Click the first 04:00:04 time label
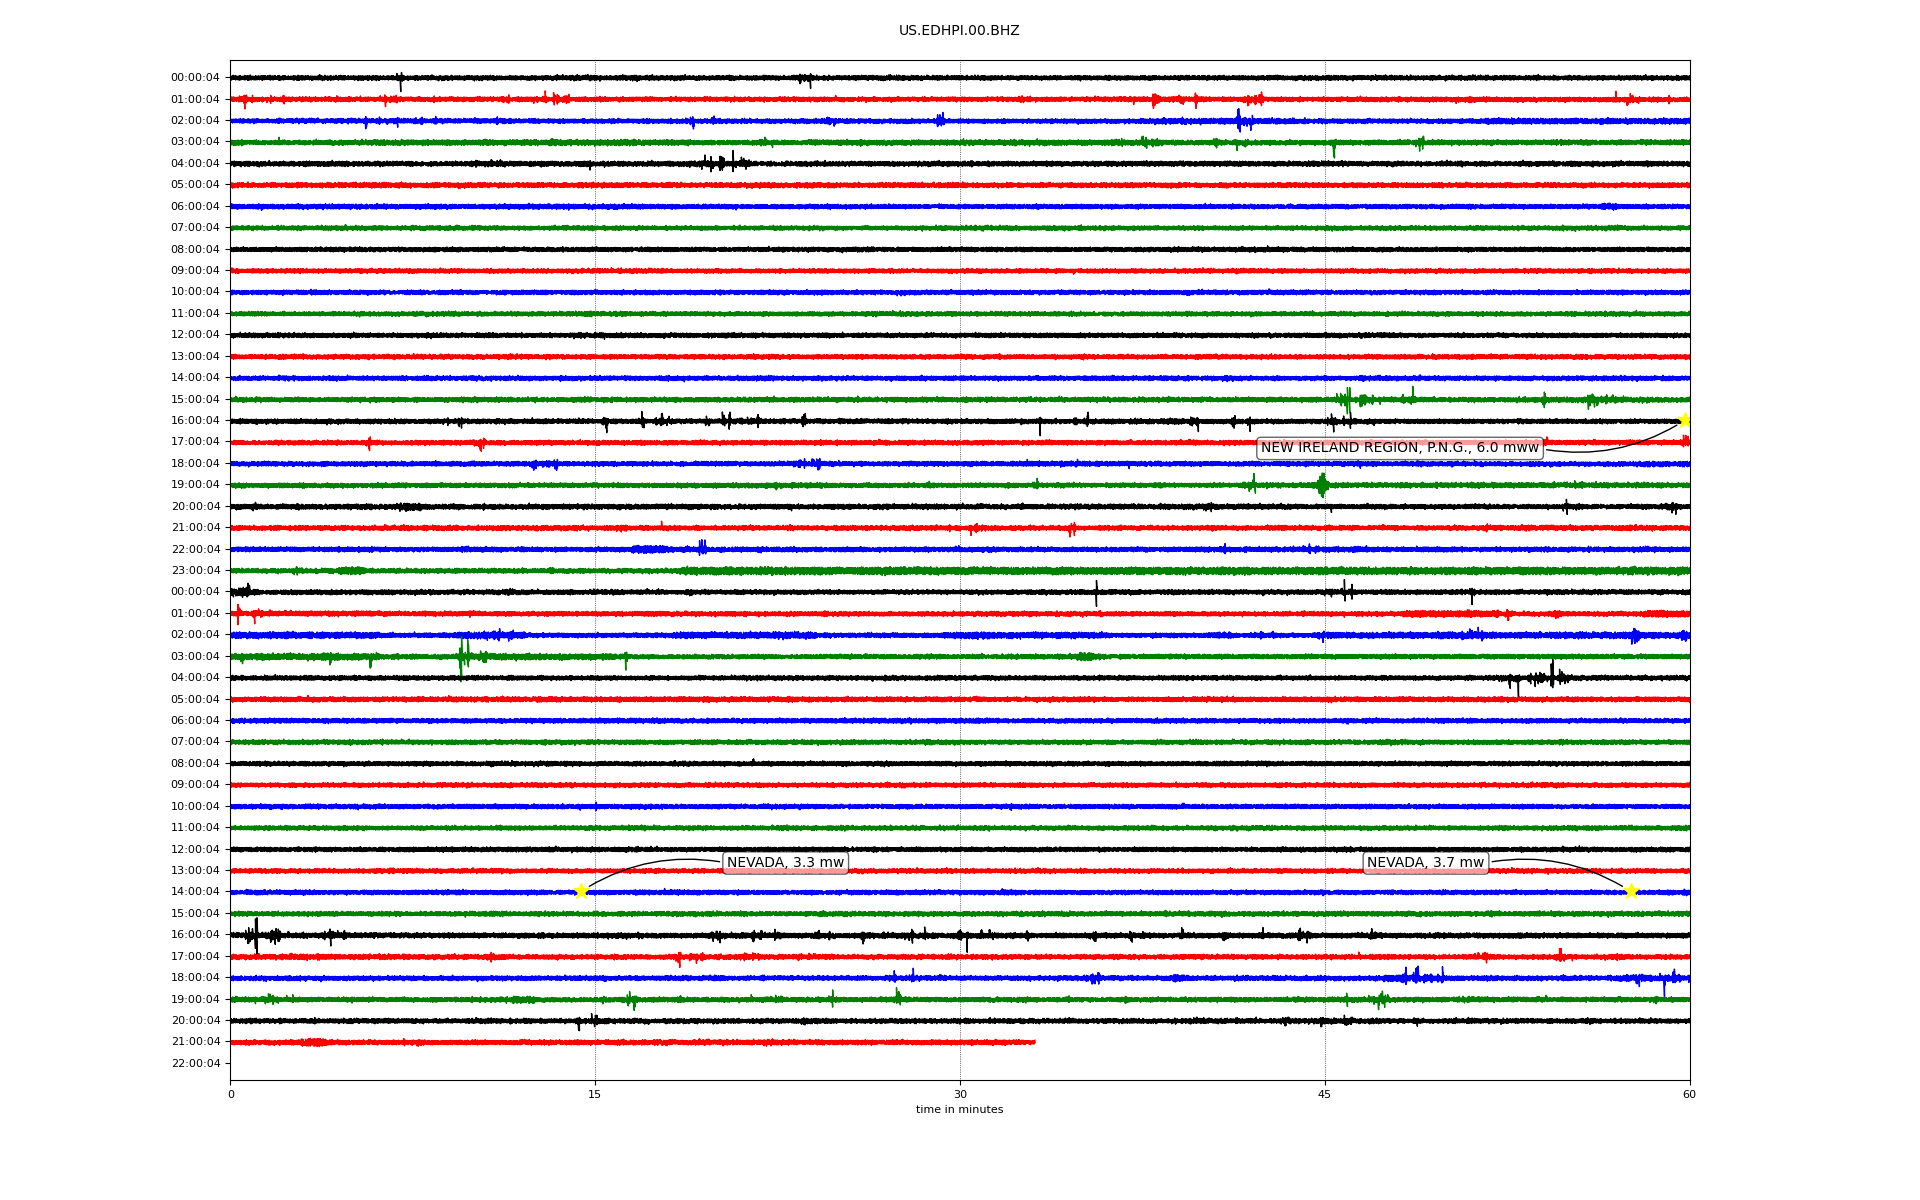 195,164
